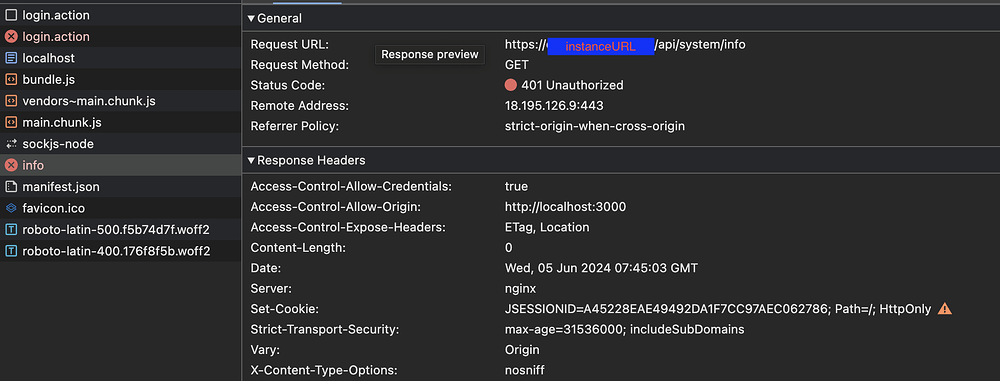Click the red error icon beside info request
The height and width of the screenshot is (381, 1000).
tap(11, 165)
